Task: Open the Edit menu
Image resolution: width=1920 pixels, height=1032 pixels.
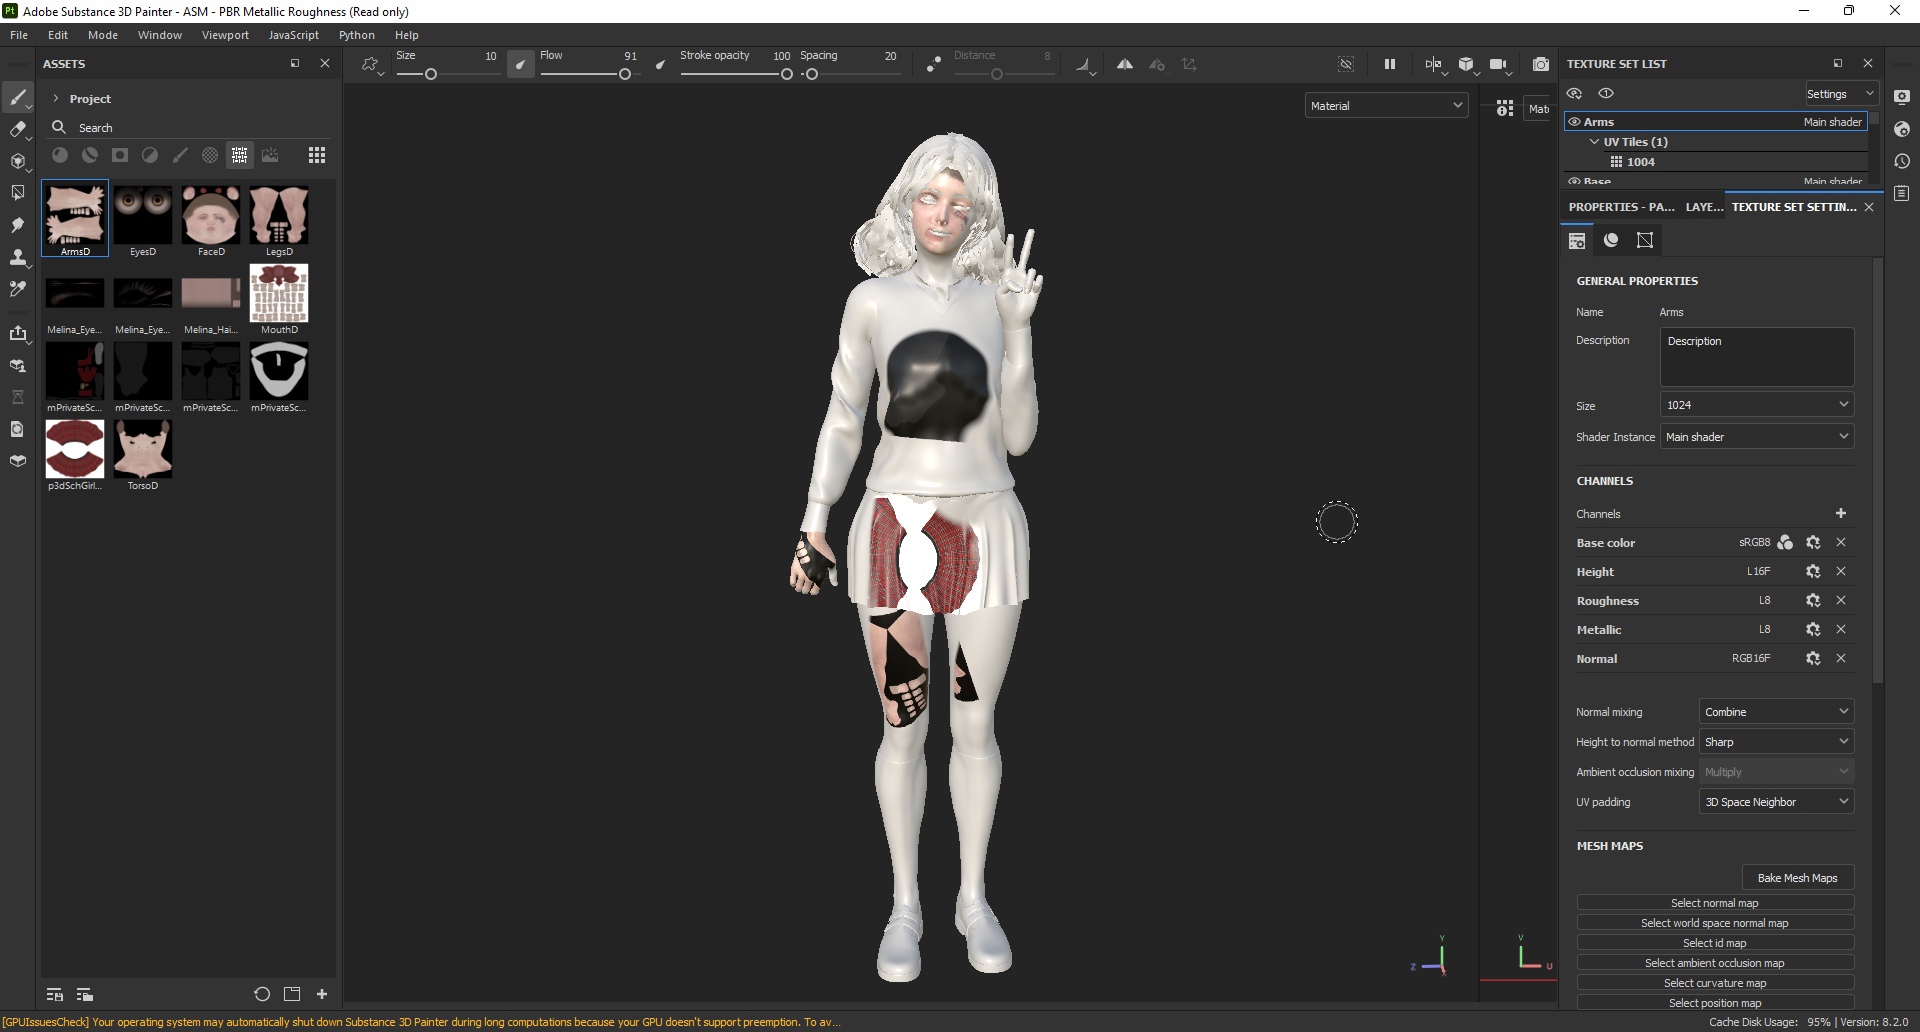Action: [58, 35]
